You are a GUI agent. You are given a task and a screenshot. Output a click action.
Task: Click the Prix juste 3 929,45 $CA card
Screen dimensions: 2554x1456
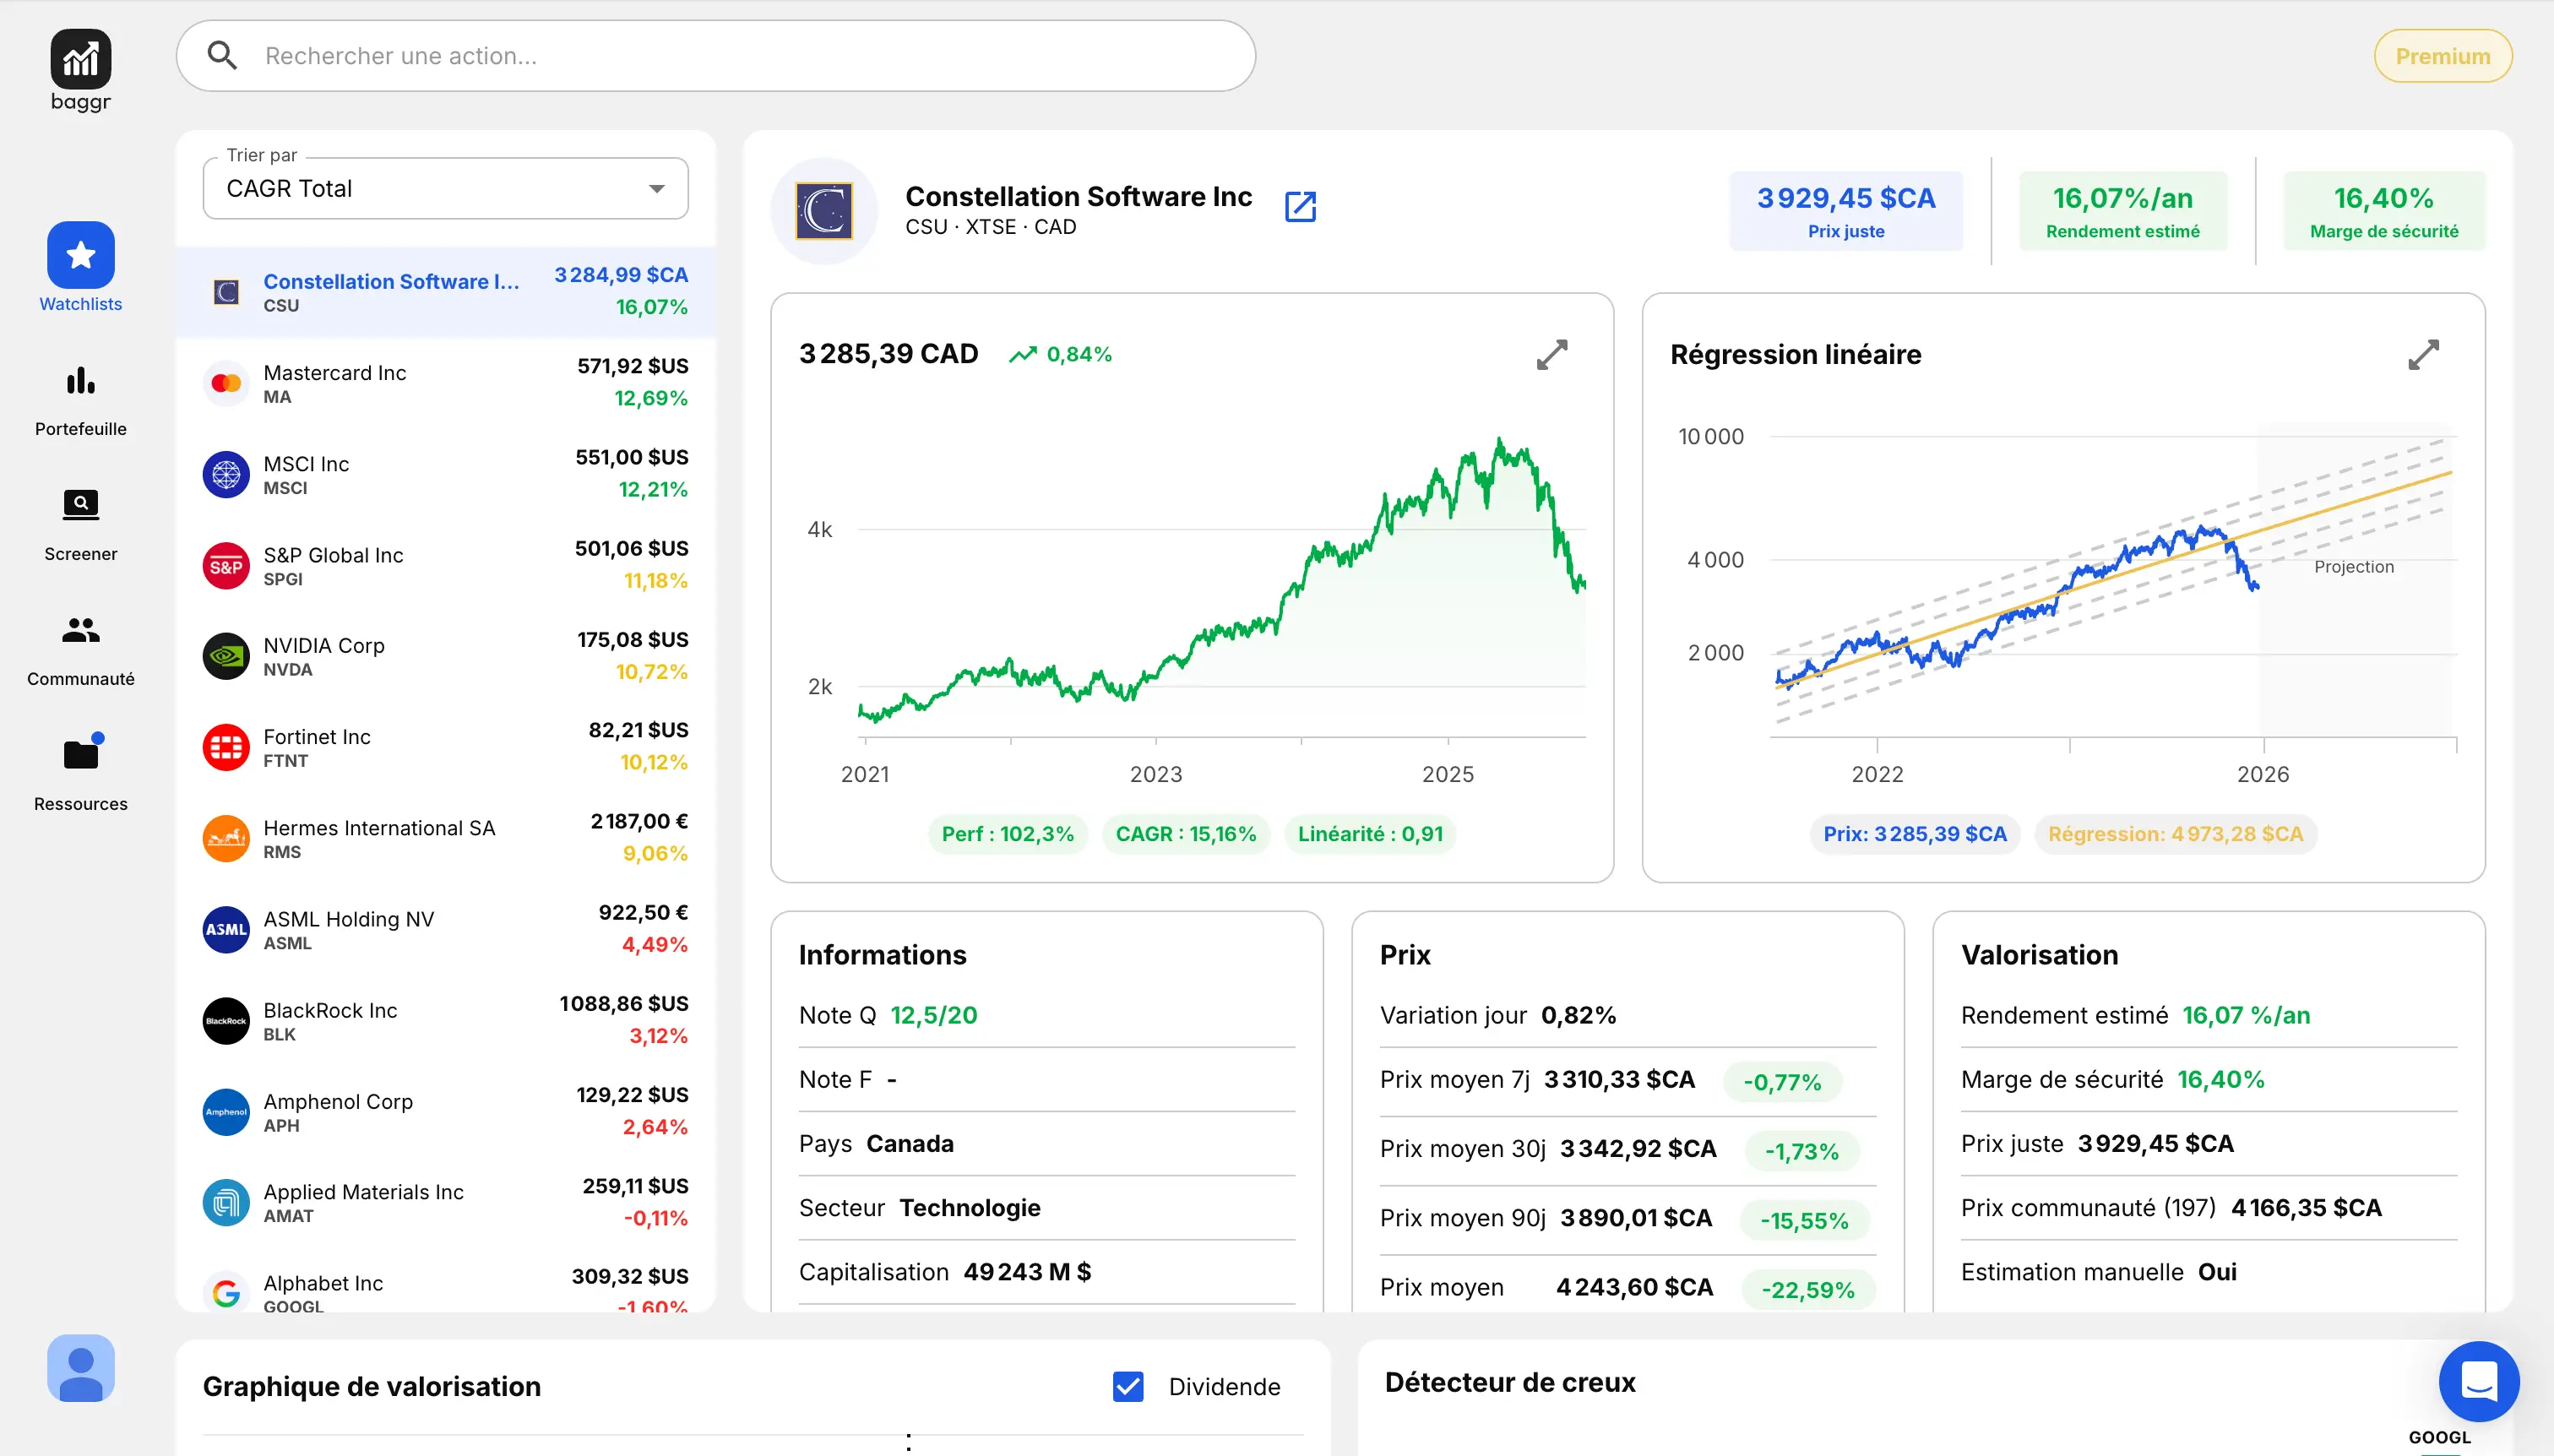[1845, 211]
